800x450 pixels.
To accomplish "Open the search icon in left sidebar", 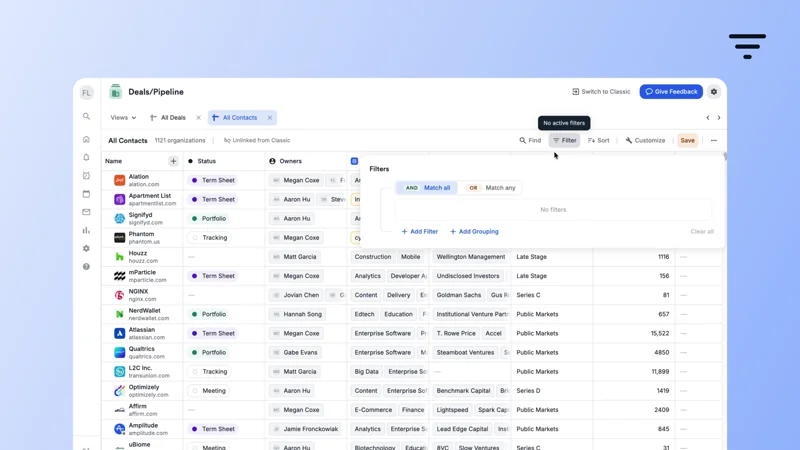I will click(86, 116).
